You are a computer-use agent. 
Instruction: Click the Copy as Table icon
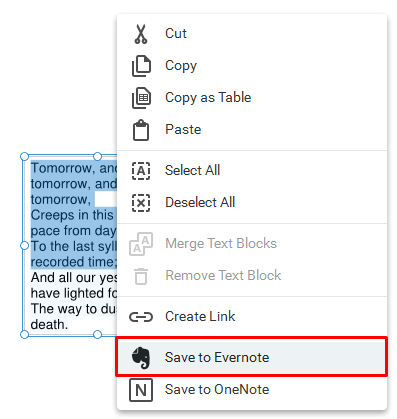141,98
